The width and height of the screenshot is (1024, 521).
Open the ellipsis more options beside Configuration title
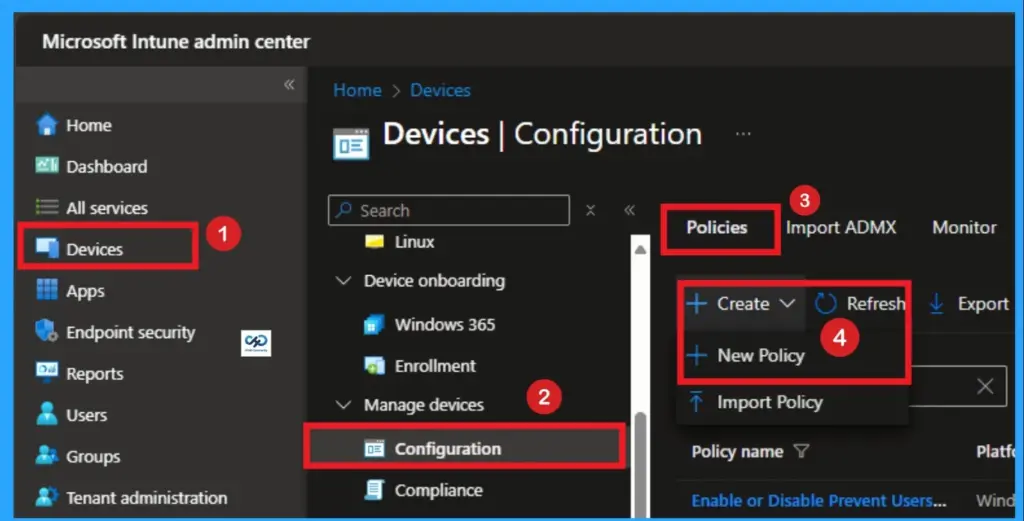[743, 134]
